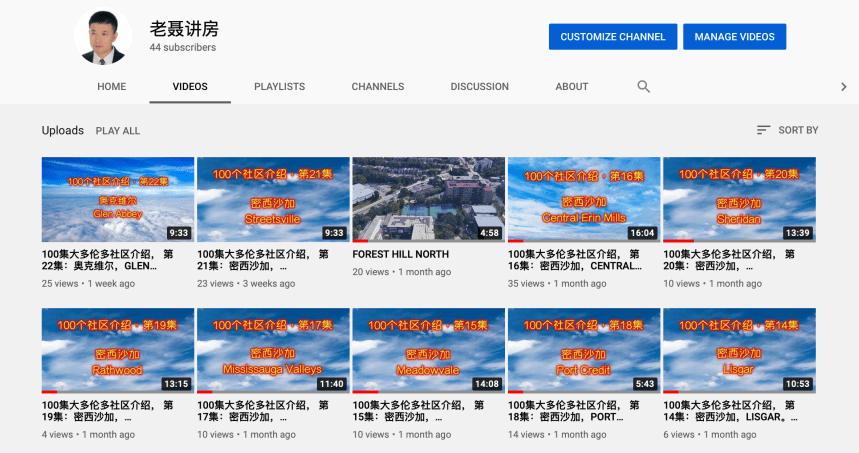859x453 pixels.
Task: Select the Discussion tab
Action: pyautogui.click(x=479, y=87)
